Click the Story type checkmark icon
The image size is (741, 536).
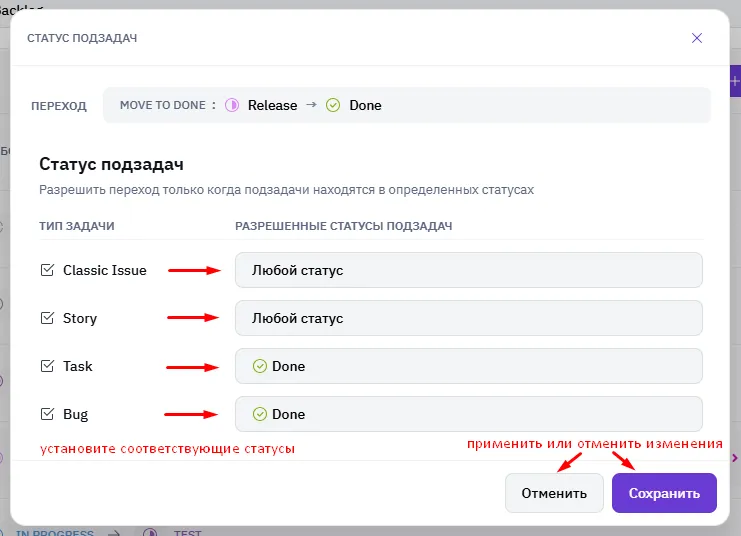coord(47,318)
